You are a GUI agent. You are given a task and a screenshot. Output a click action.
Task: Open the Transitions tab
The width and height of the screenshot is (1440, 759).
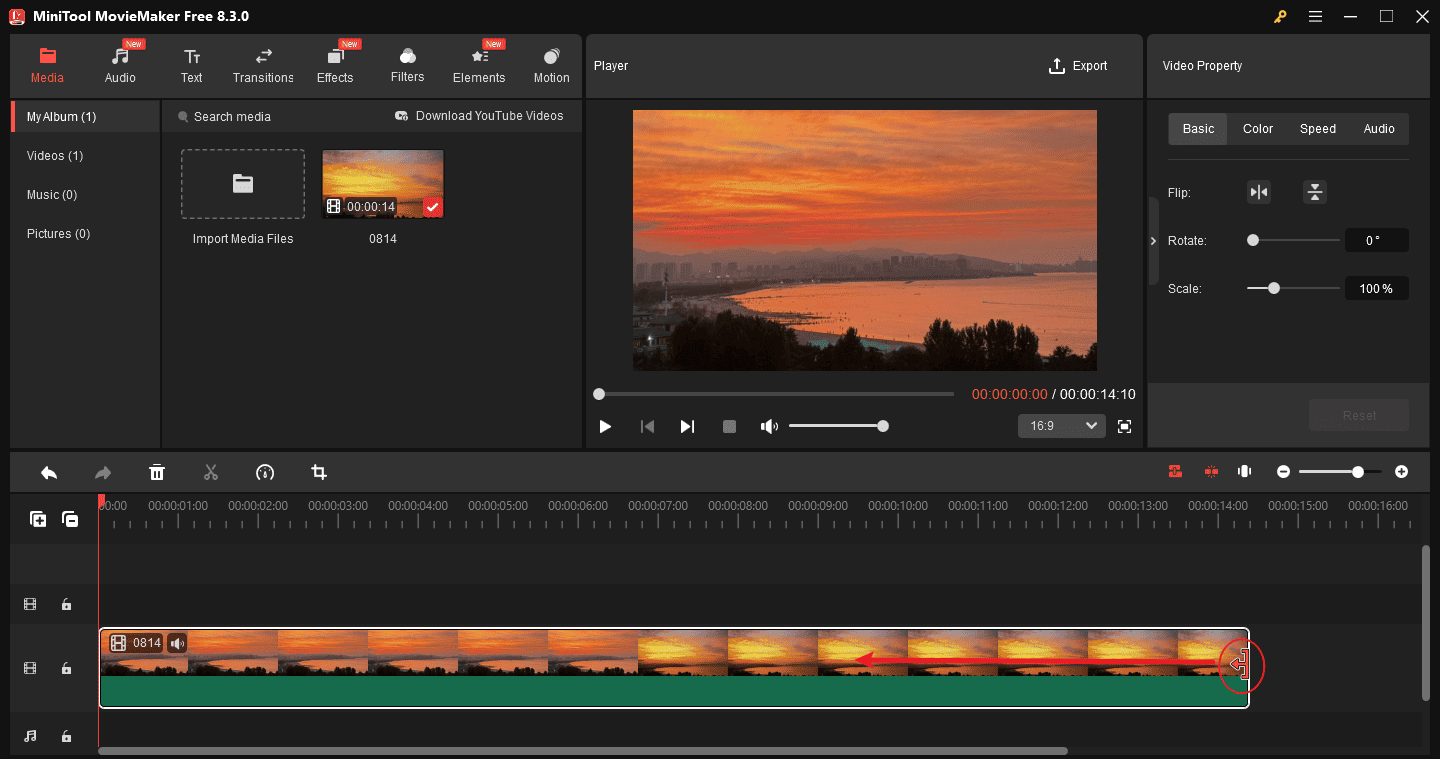point(263,65)
